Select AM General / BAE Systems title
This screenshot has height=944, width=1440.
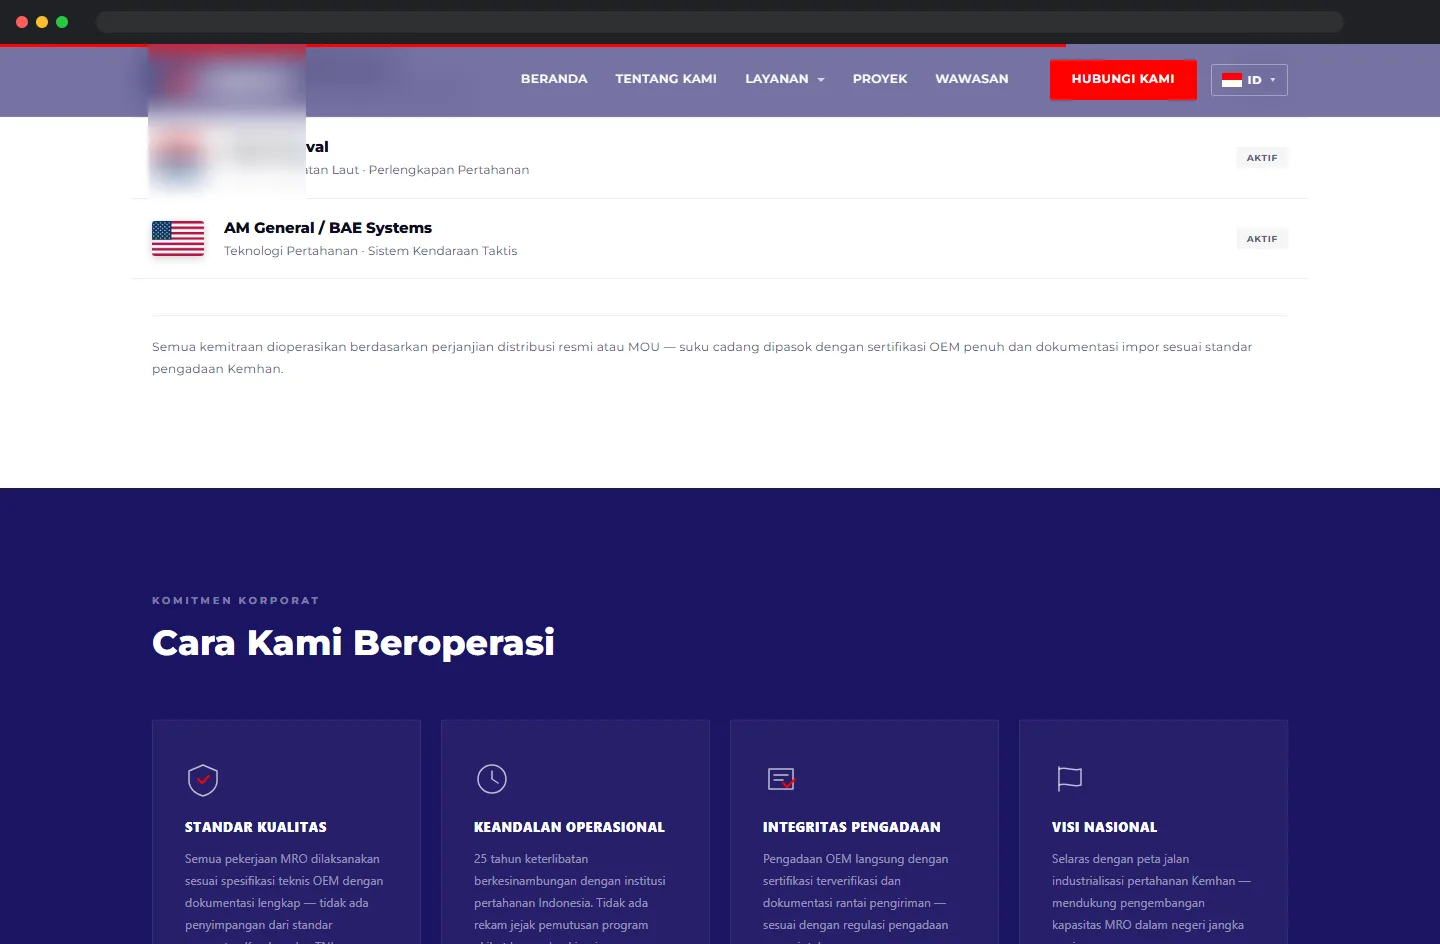[x=328, y=228]
